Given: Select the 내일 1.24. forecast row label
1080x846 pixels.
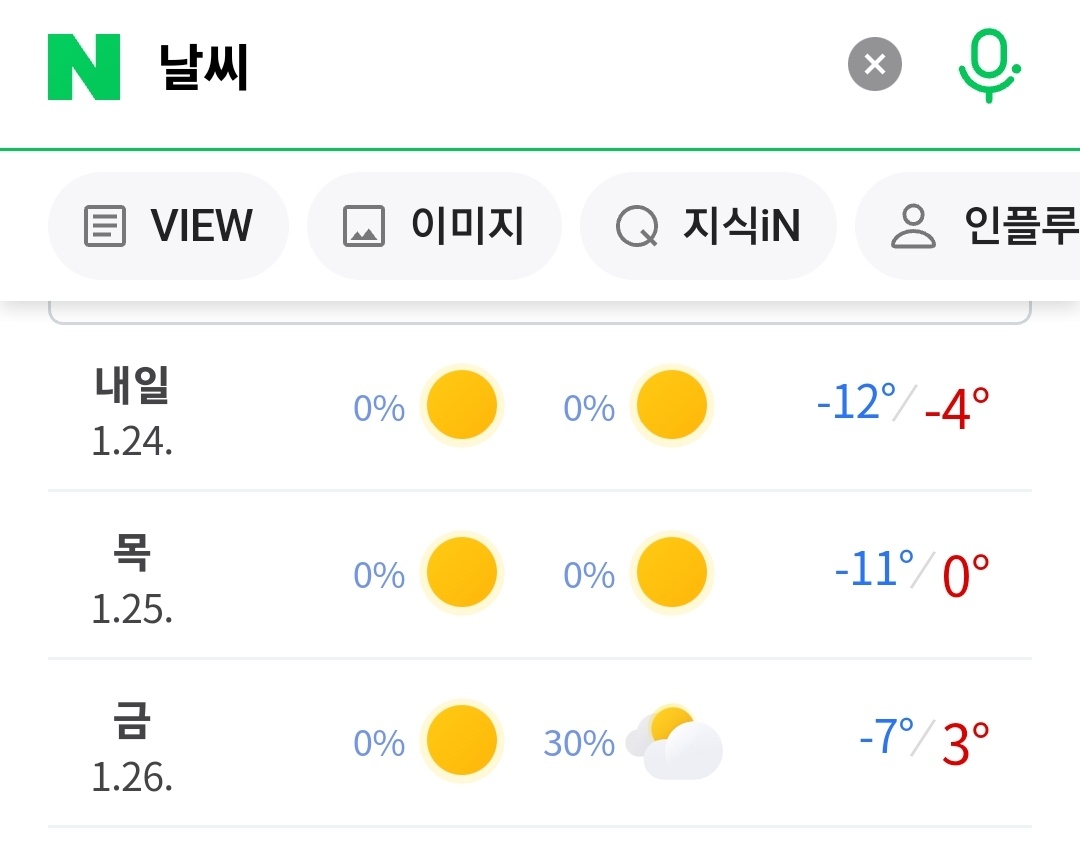Looking at the screenshot, I should point(132,412).
